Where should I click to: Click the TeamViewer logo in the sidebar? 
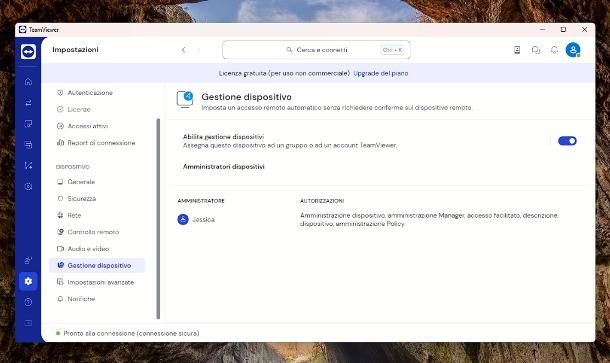click(28, 51)
